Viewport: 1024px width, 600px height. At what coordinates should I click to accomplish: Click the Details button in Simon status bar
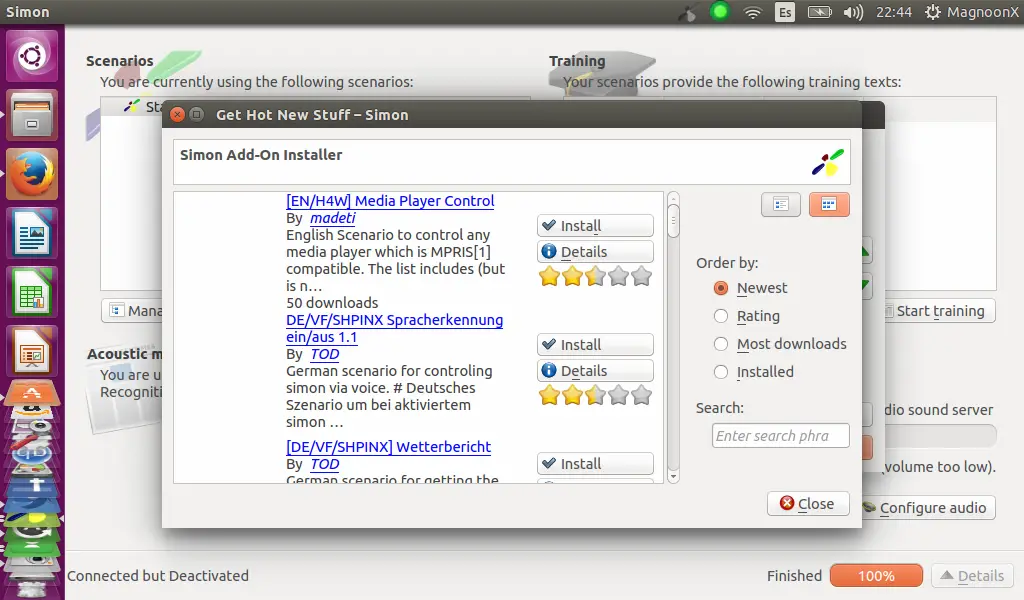click(972, 576)
